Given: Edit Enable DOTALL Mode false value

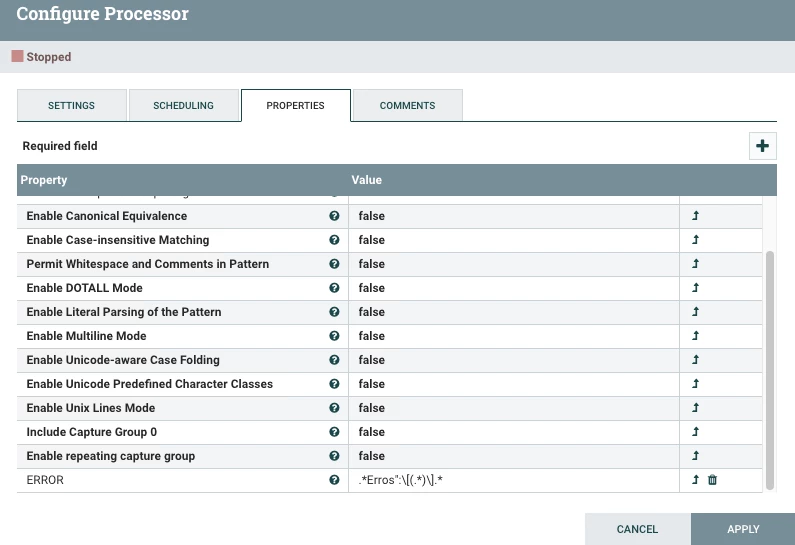Looking at the screenshot, I should tap(514, 288).
